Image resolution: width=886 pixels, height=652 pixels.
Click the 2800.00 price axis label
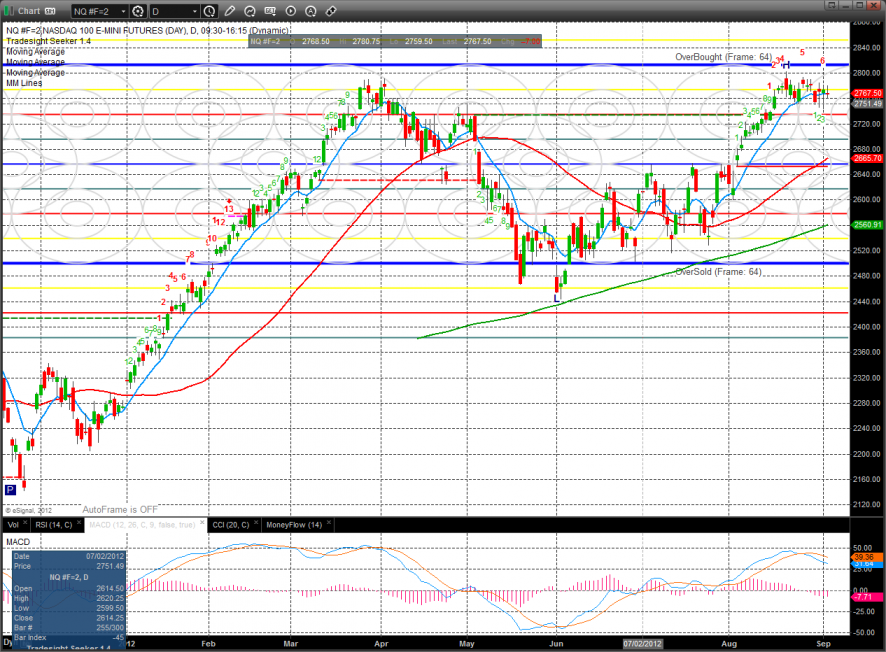click(867, 73)
